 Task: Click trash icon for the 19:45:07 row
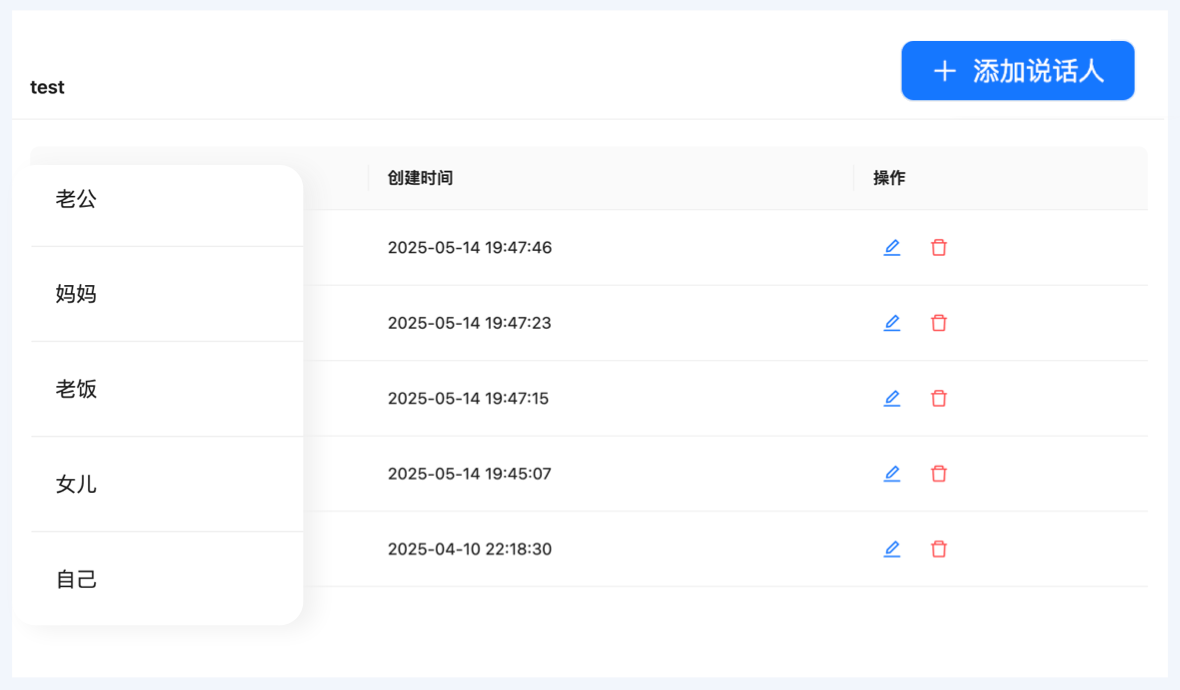(x=939, y=474)
